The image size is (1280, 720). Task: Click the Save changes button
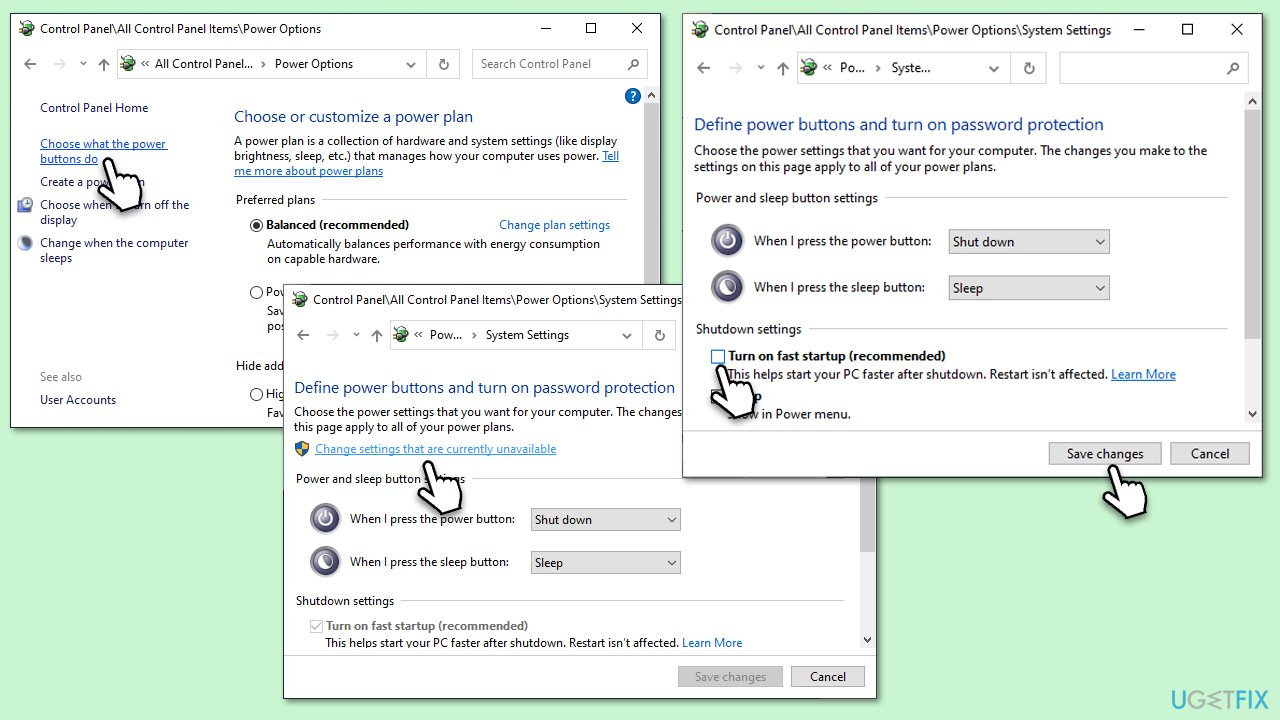[x=1105, y=453]
